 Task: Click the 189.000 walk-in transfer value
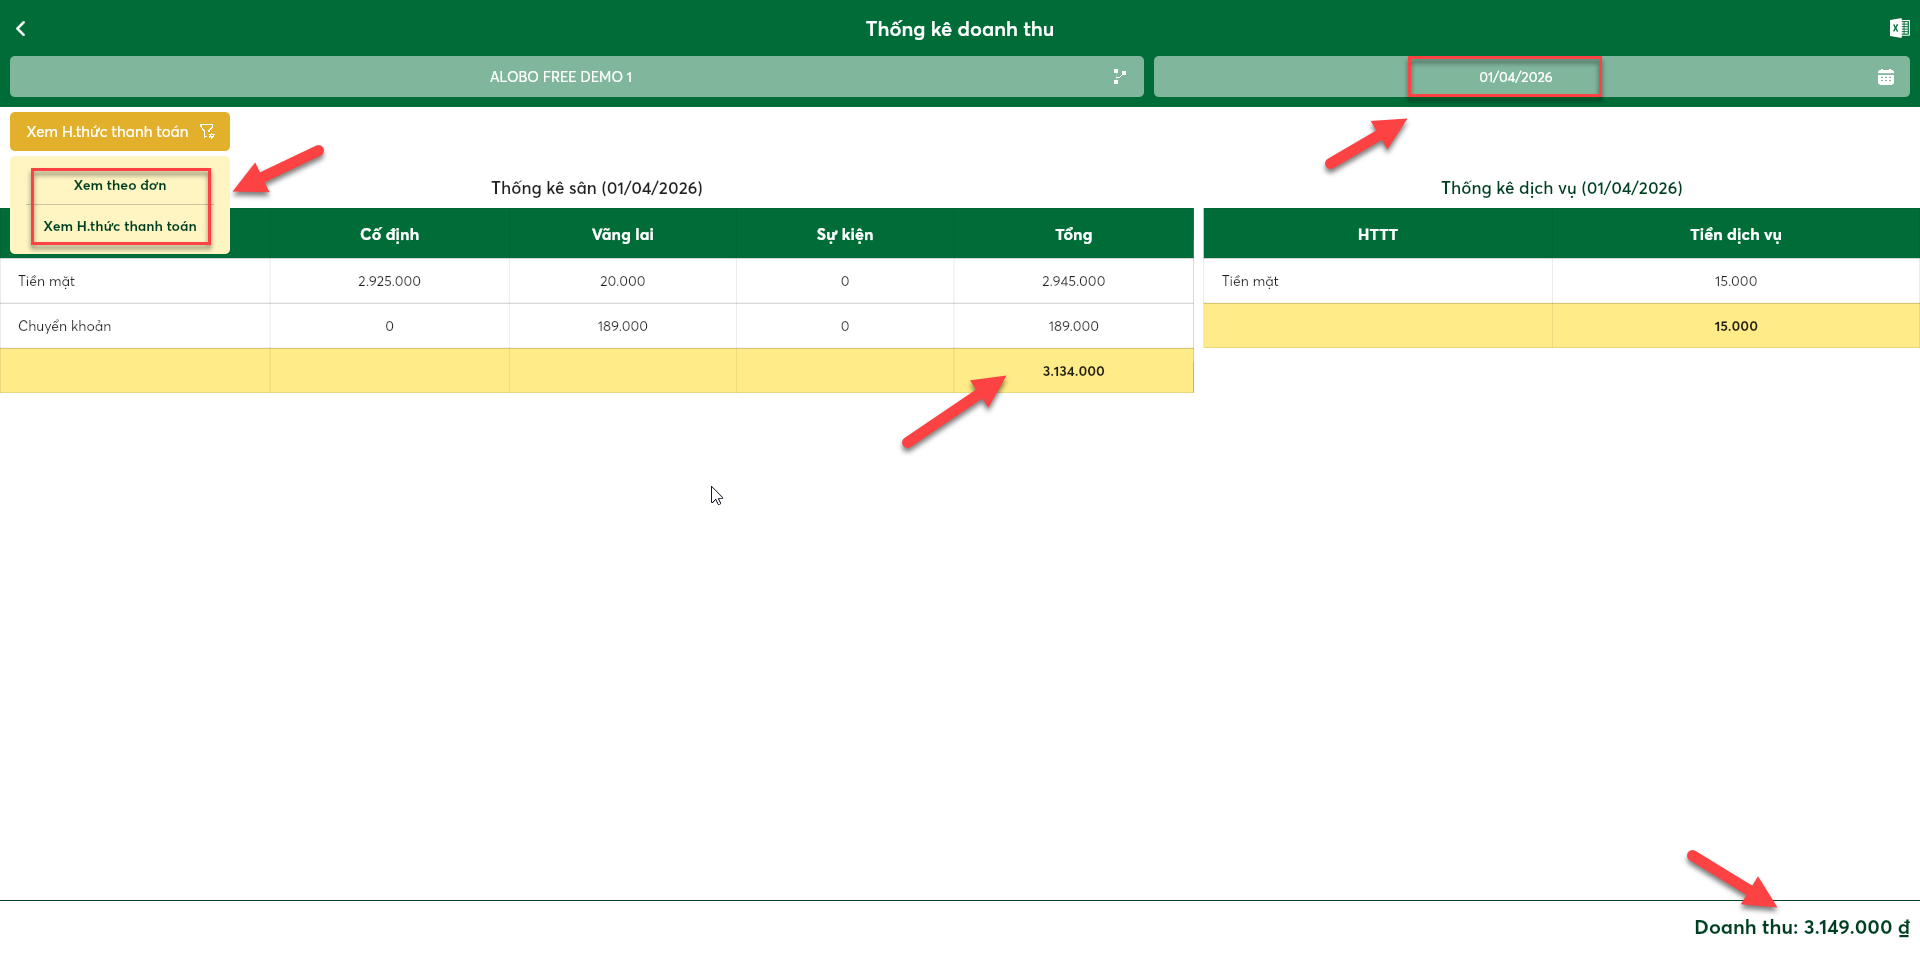(x=622, y=326)
